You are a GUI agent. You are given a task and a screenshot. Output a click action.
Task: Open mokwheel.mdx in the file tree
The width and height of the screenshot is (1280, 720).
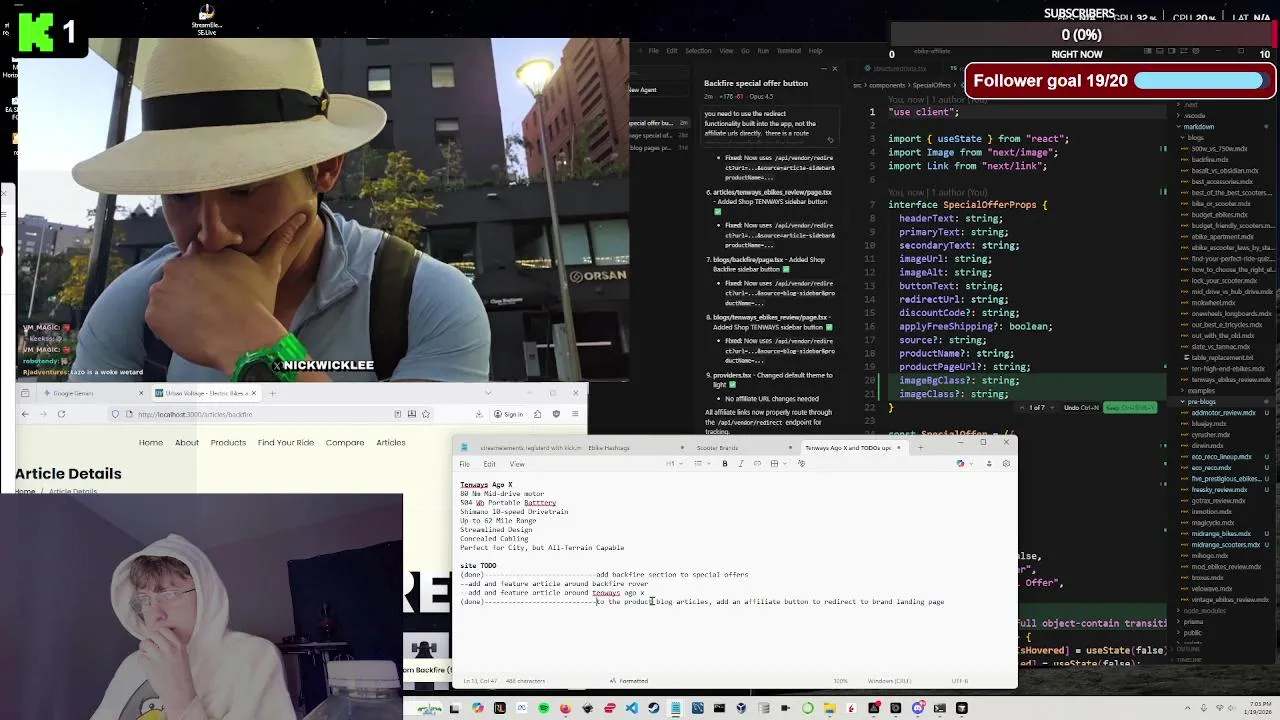point(1214,303)
